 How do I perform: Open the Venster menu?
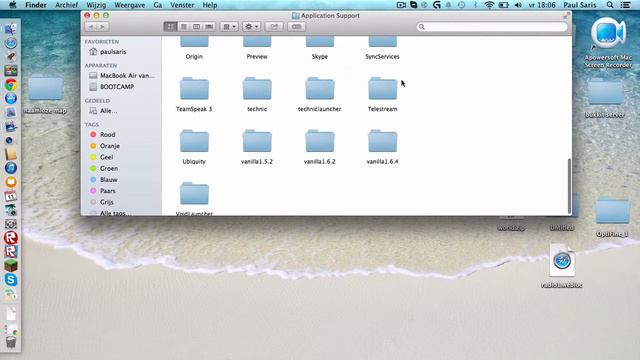pyautogui.click(x=182, y=5)
